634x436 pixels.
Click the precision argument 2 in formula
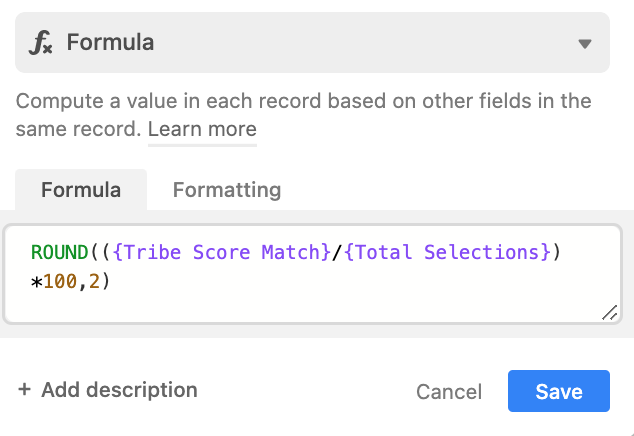(94, 281)
